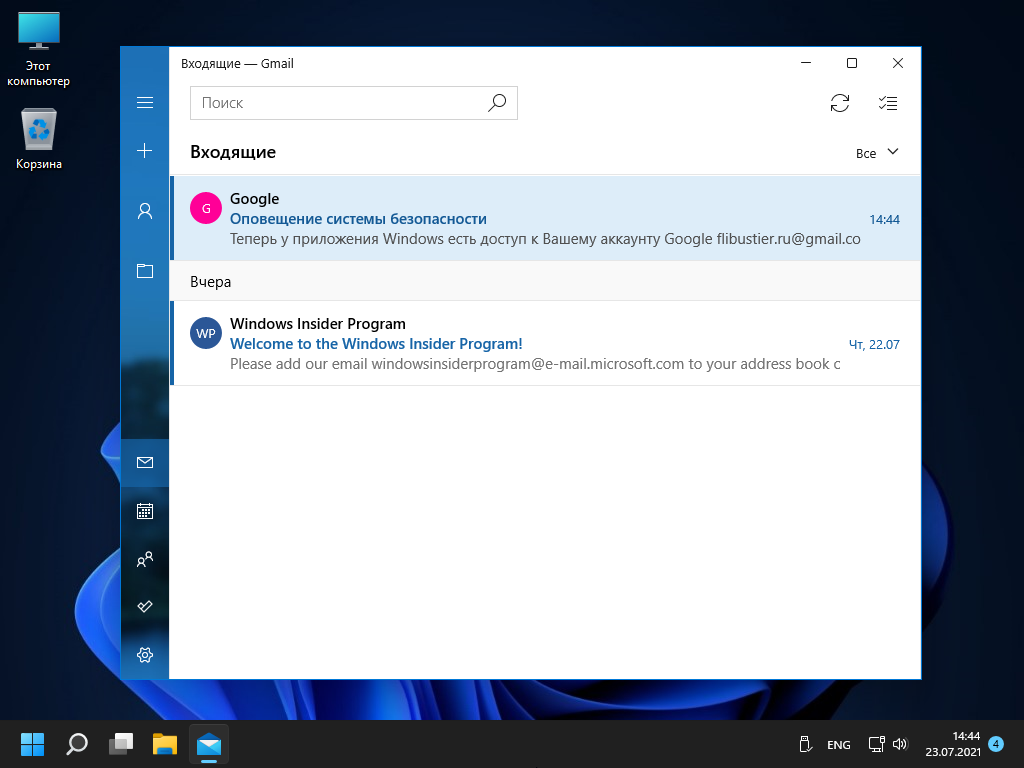Open the notification center badge

(996, 744)
